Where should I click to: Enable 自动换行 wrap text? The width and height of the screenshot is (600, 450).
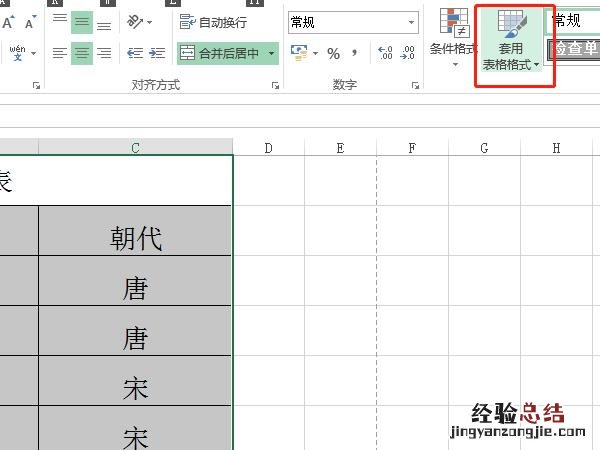pyautogui.click(x=213, y=22)
